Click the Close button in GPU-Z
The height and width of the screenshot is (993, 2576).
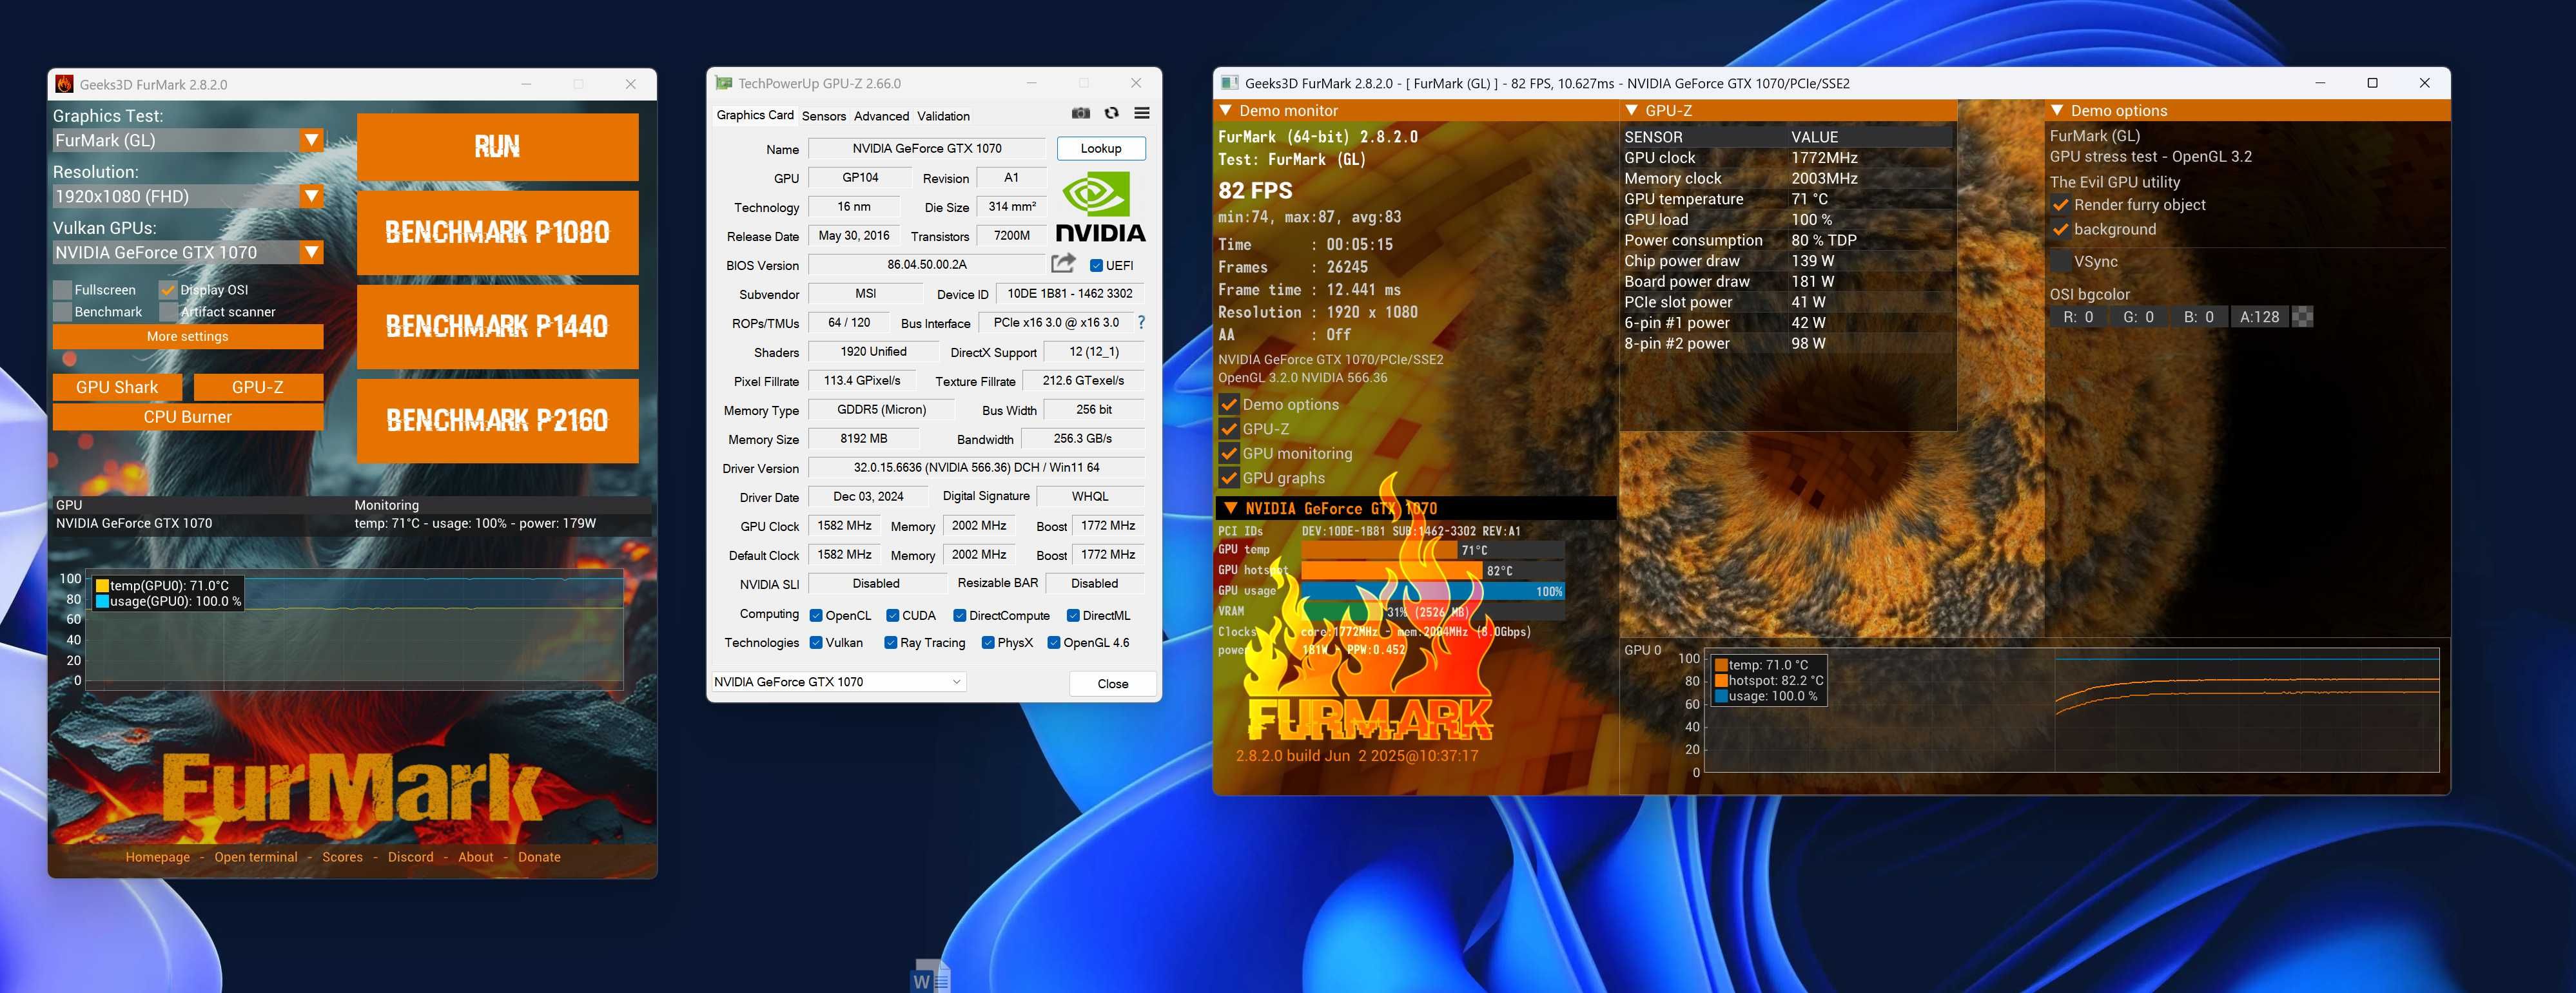(1112, 684)
